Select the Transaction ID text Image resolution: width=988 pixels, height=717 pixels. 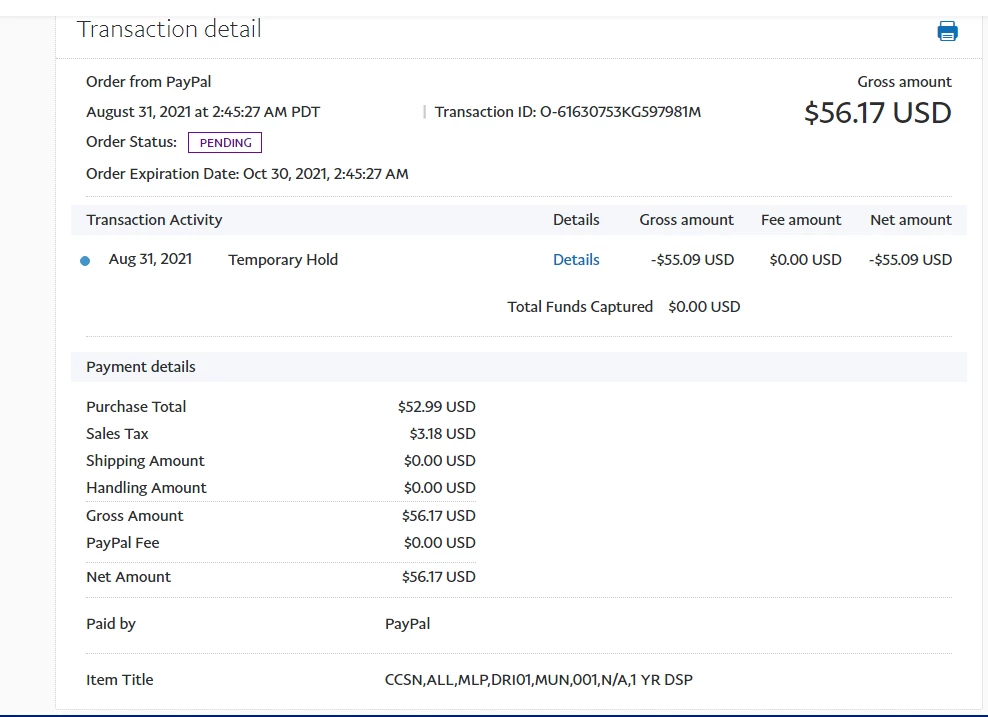point(568,112)
